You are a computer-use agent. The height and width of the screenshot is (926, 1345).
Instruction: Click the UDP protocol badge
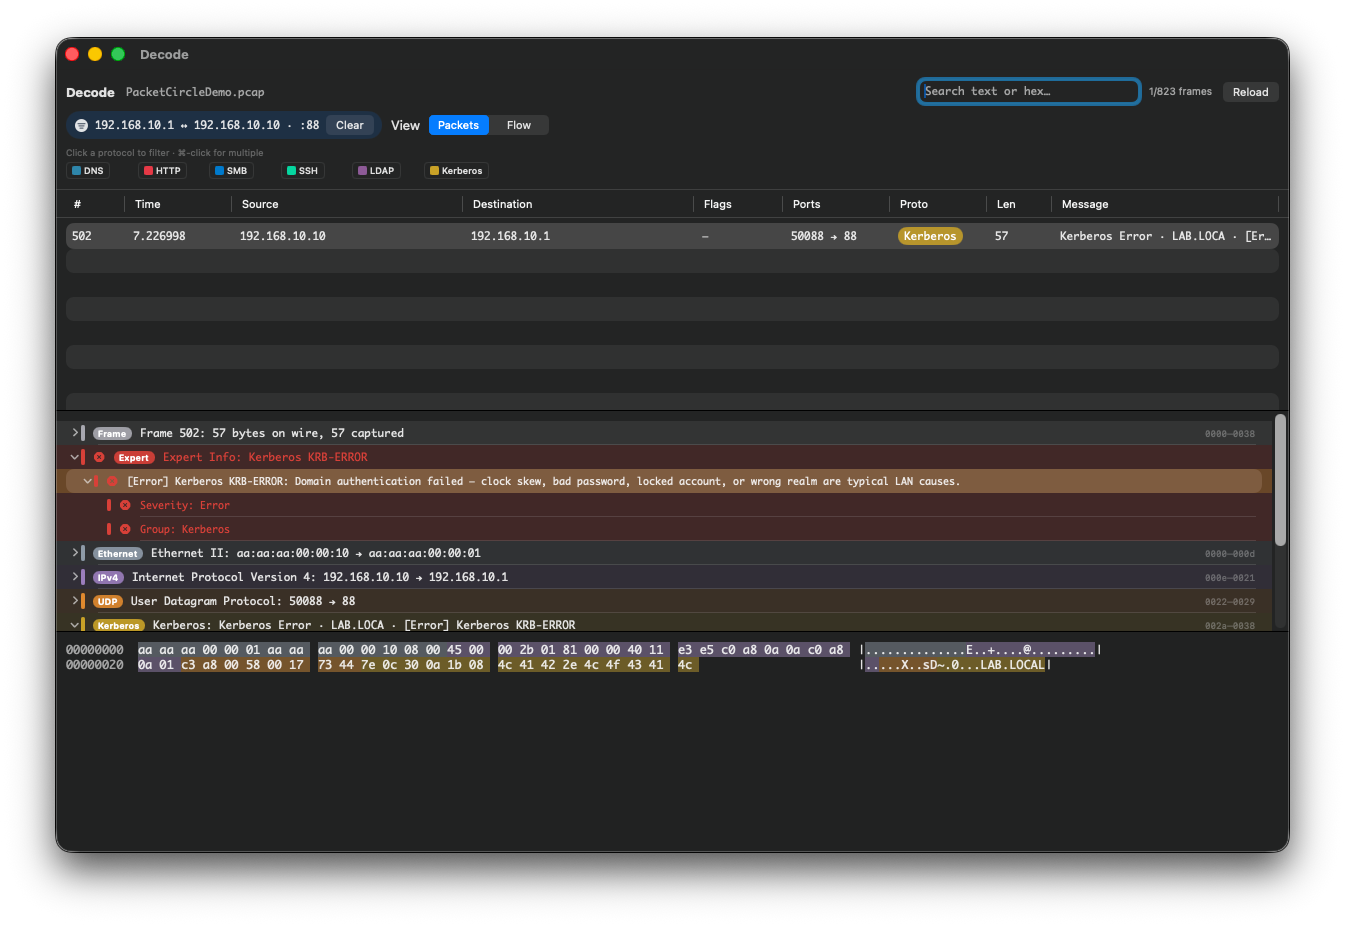pos(108,601)
